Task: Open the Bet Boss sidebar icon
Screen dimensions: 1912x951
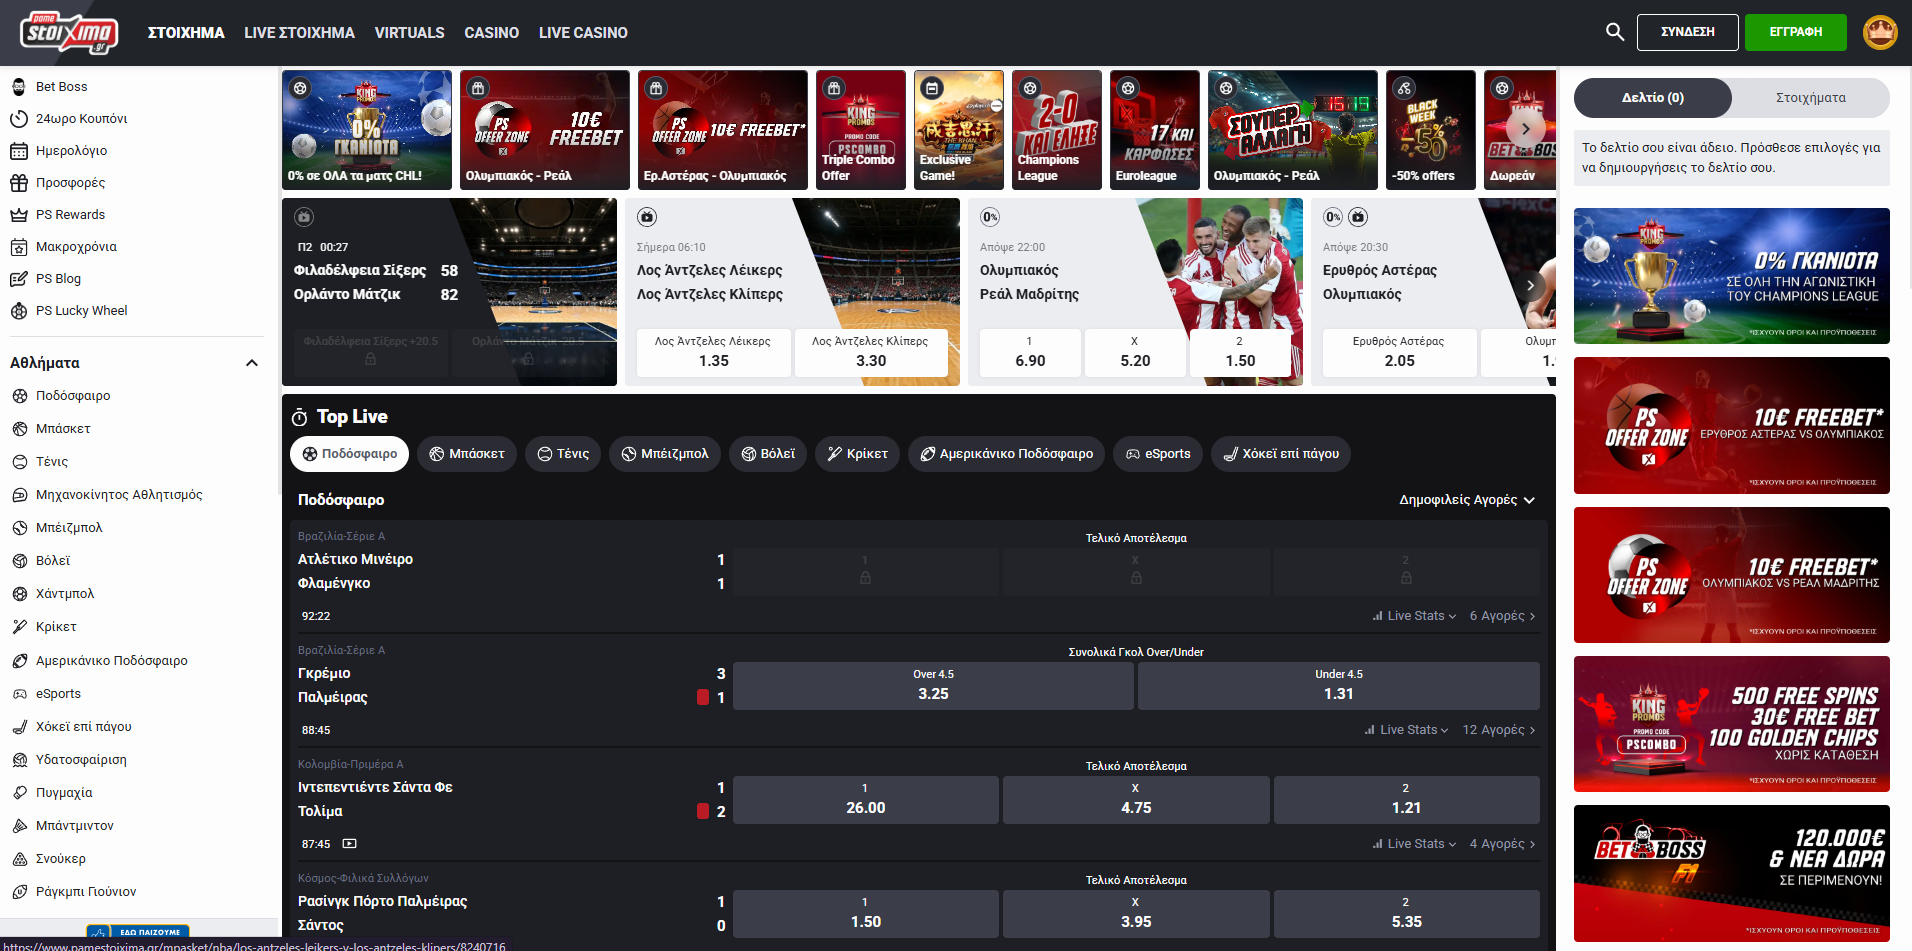Action: (18, 87)
